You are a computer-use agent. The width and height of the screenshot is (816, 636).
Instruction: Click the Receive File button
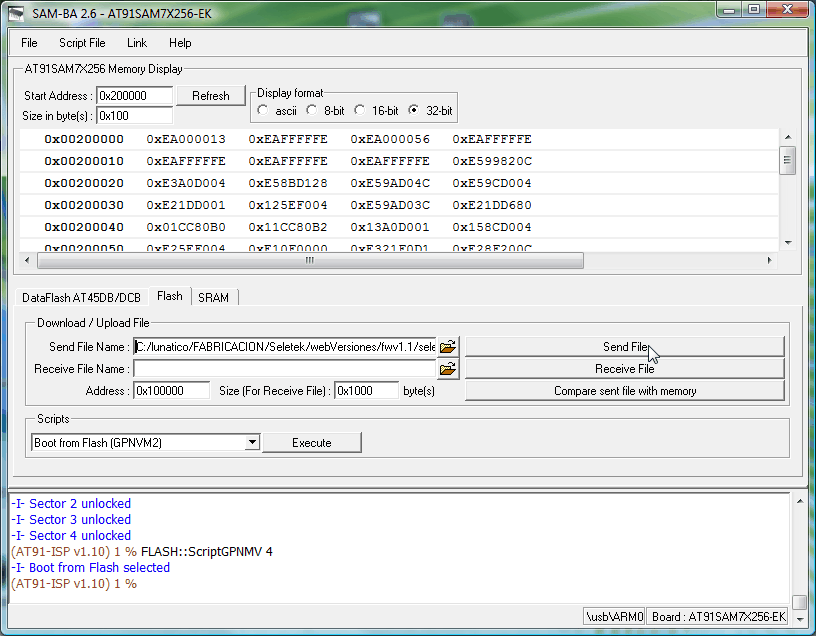coord(624,369)
